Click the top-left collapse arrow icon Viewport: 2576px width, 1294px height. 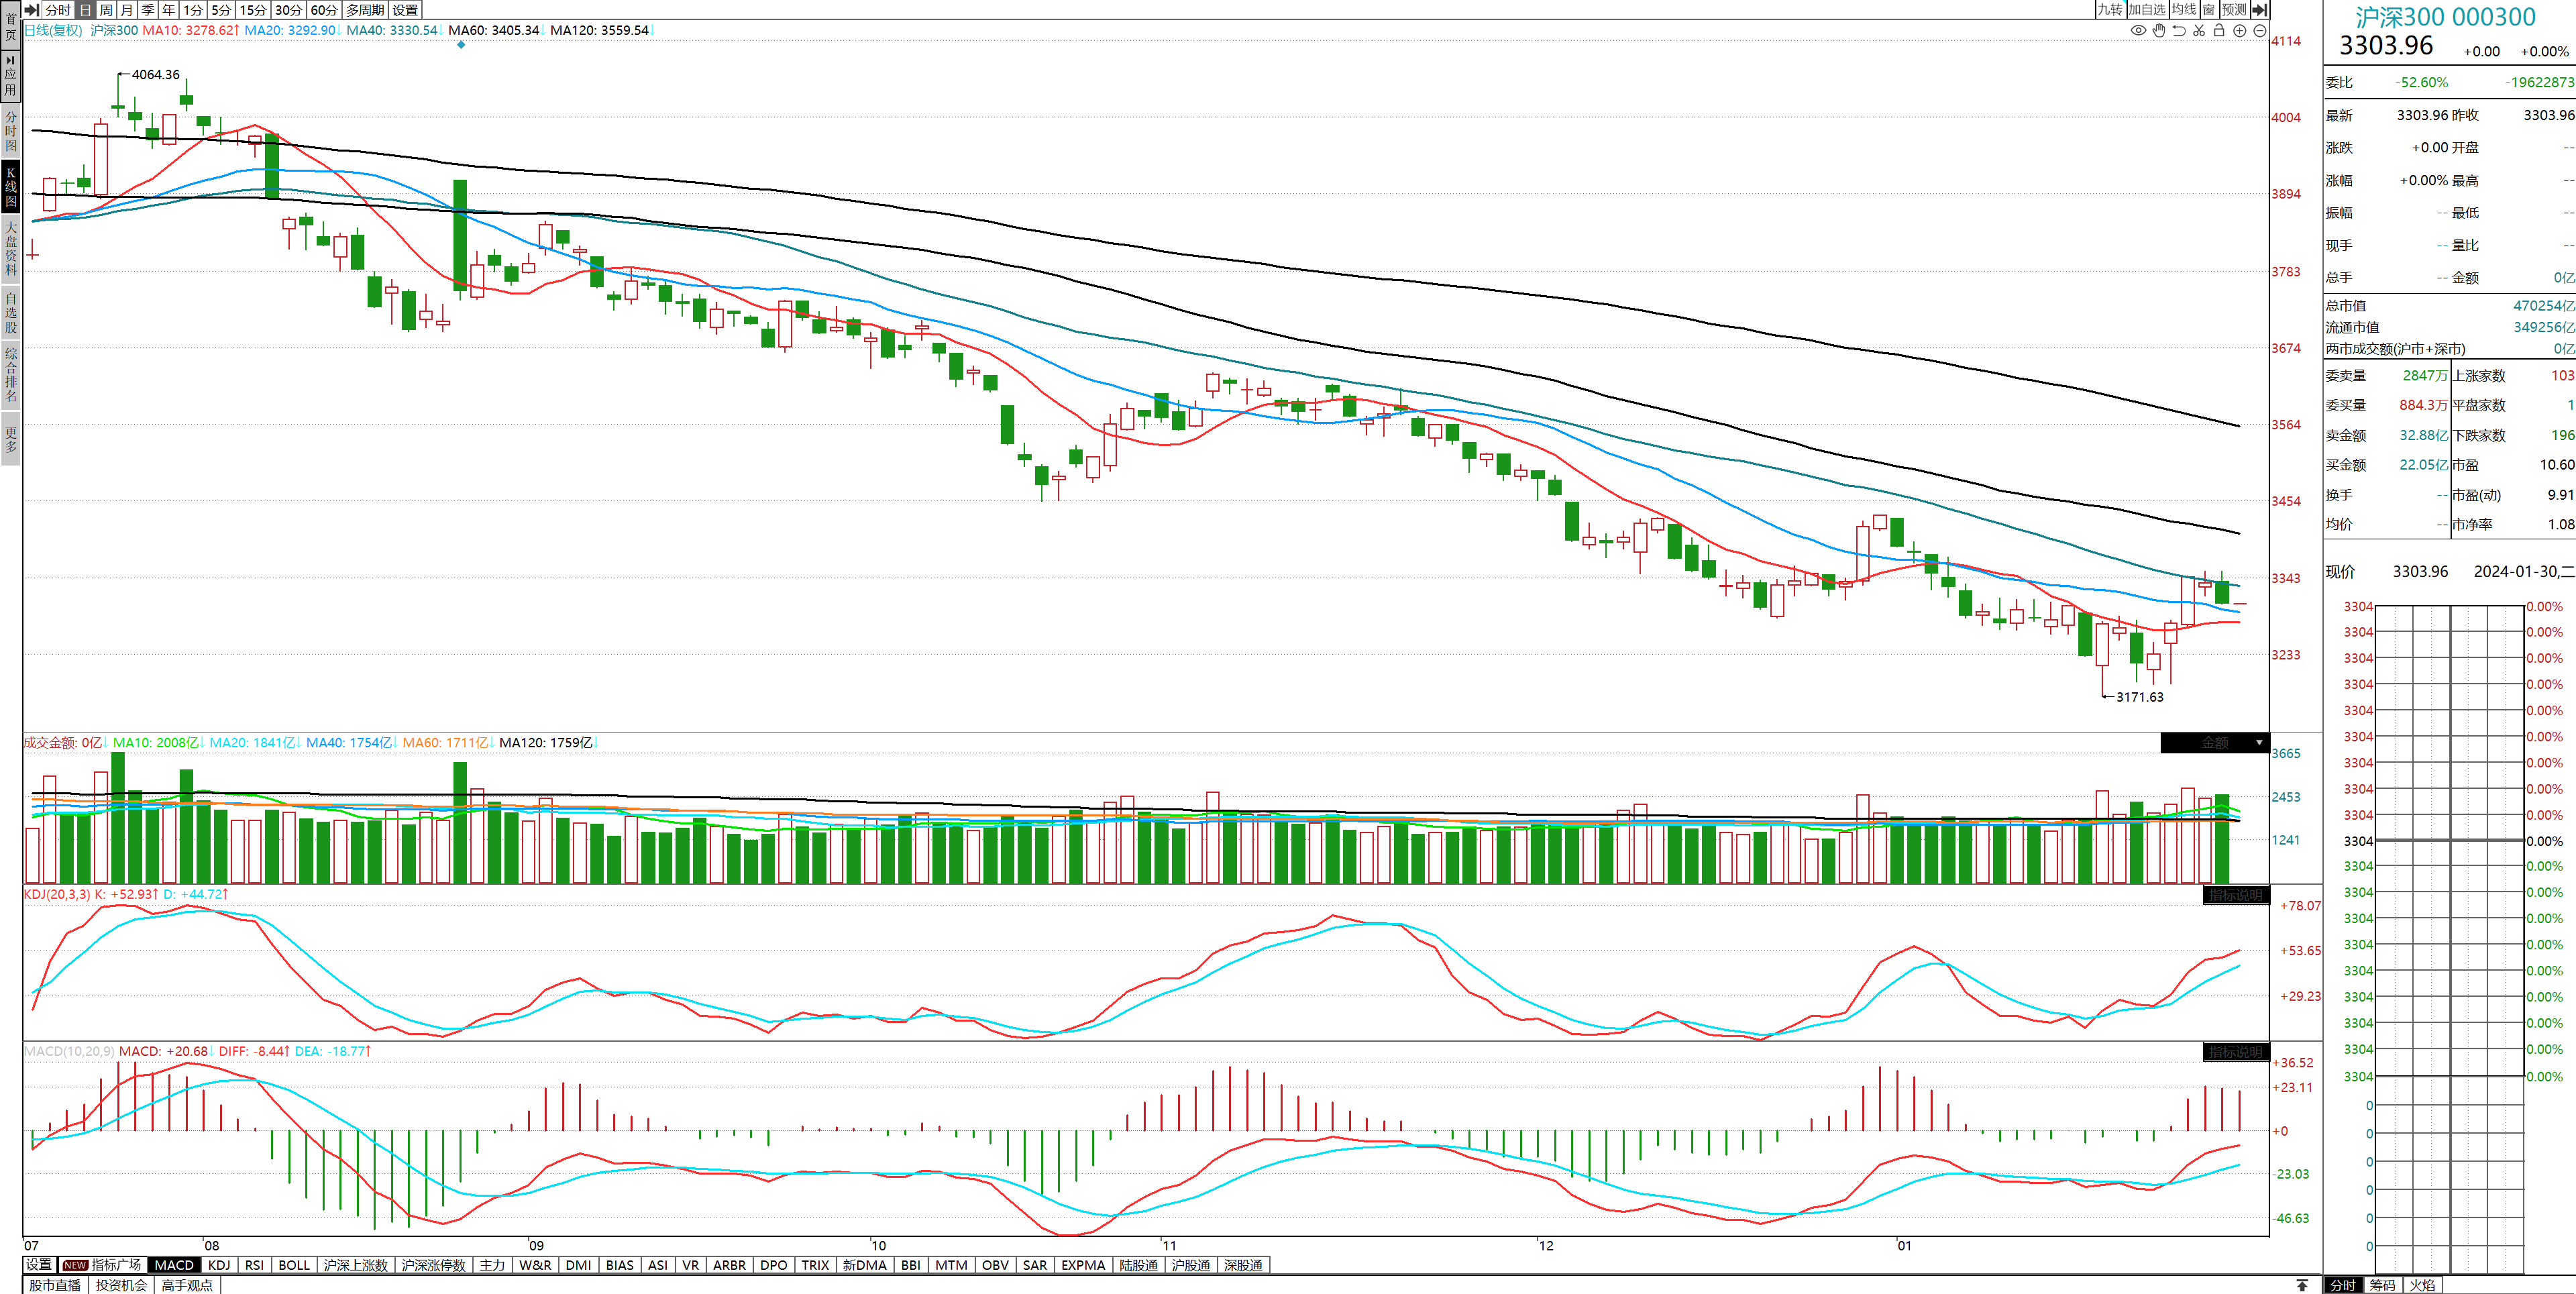[32, 9]
